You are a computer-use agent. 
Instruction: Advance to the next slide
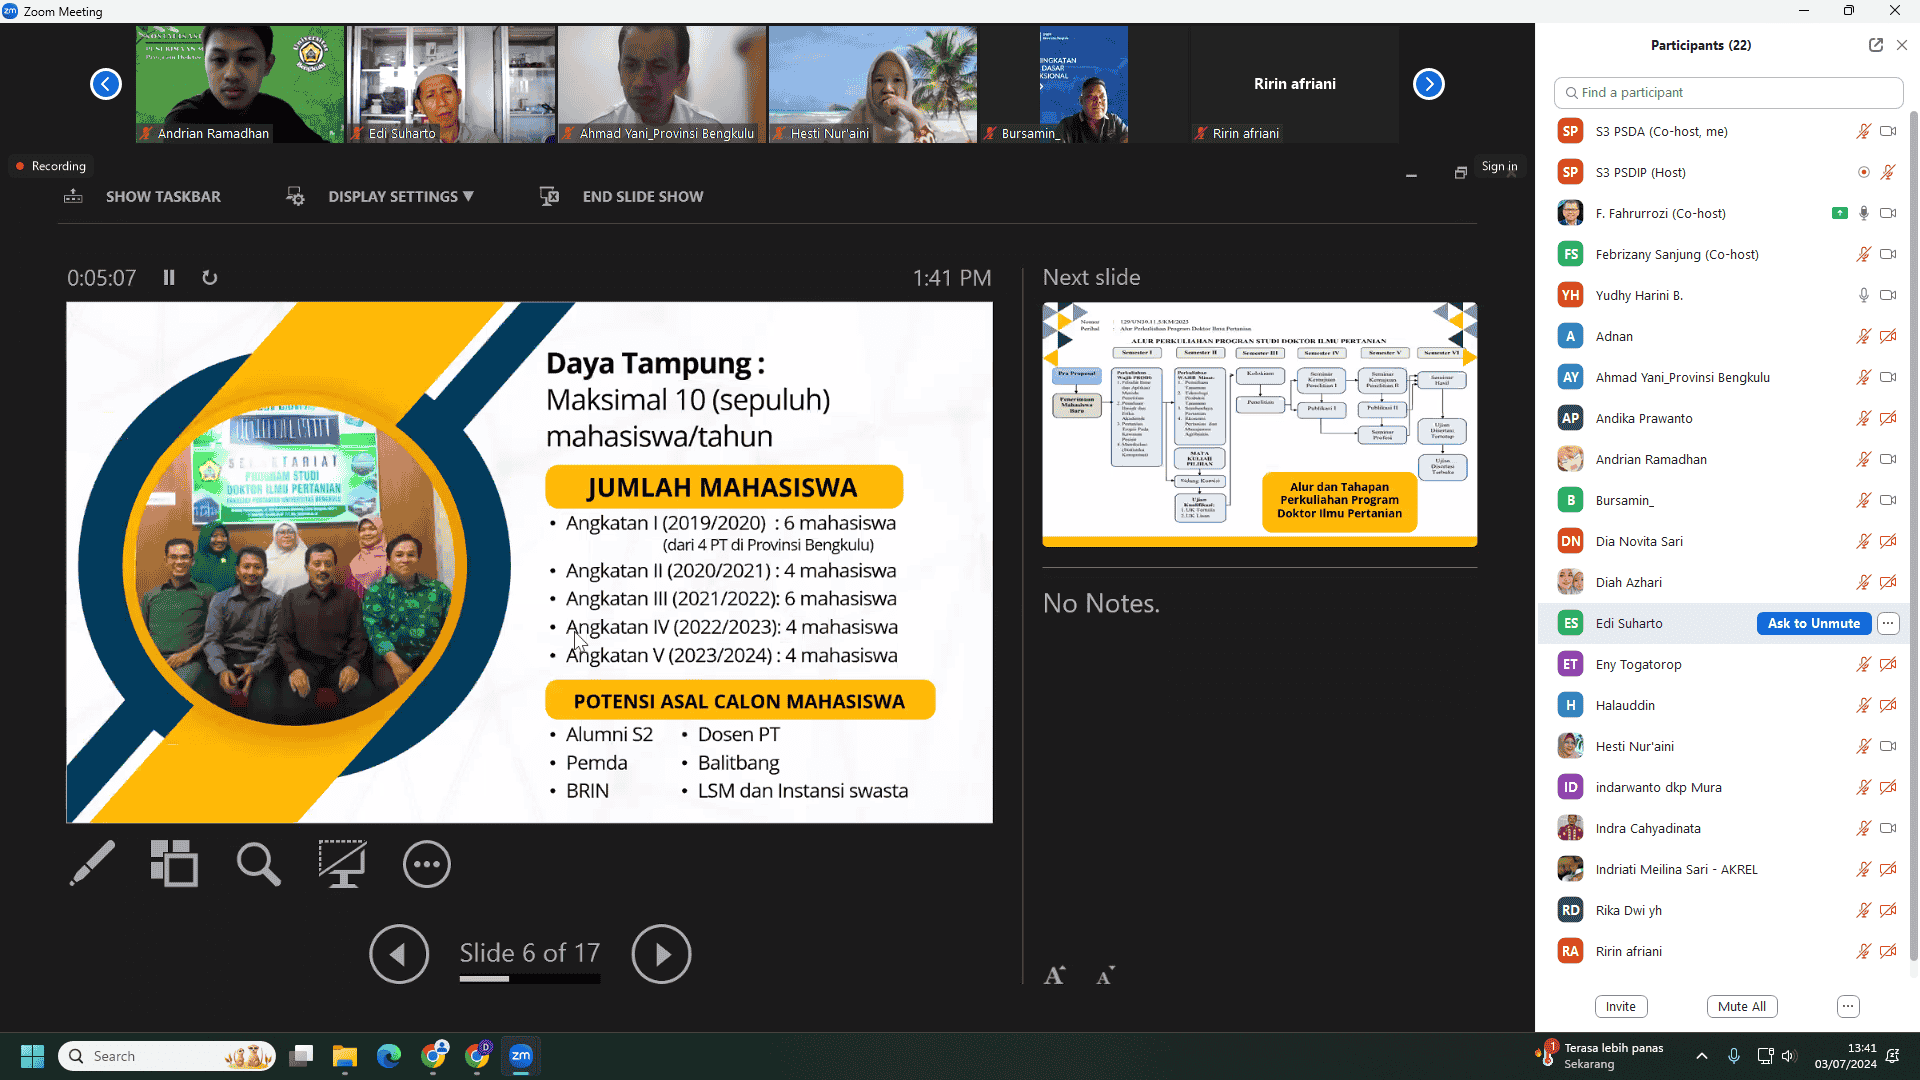pyautogui.click(x=661, y=954)
